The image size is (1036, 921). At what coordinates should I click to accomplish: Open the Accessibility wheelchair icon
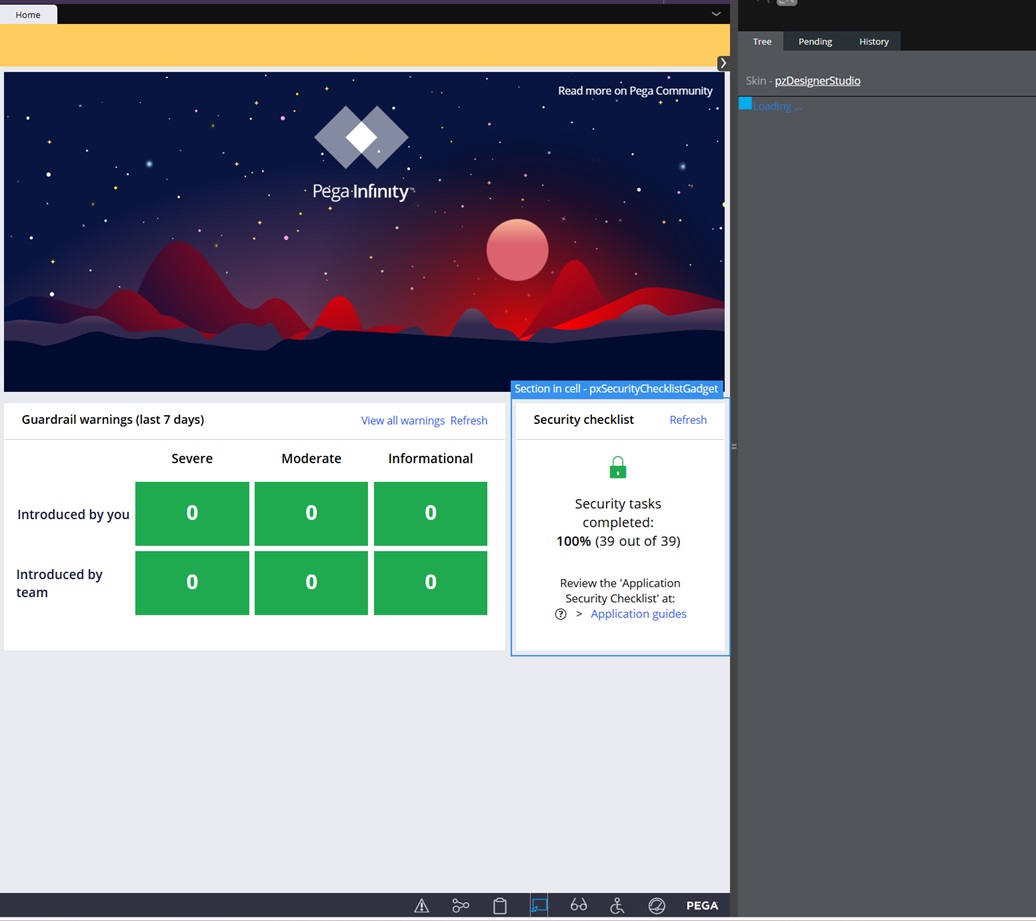[x=617, y=906]
